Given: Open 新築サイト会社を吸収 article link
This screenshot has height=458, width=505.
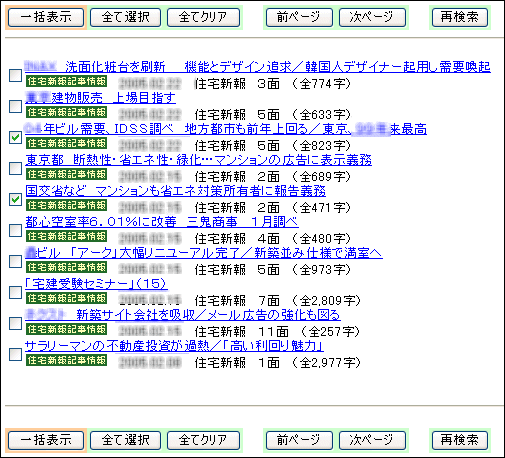Looking at the screenshot, I should pyautogui.click(x=183, y=315).
